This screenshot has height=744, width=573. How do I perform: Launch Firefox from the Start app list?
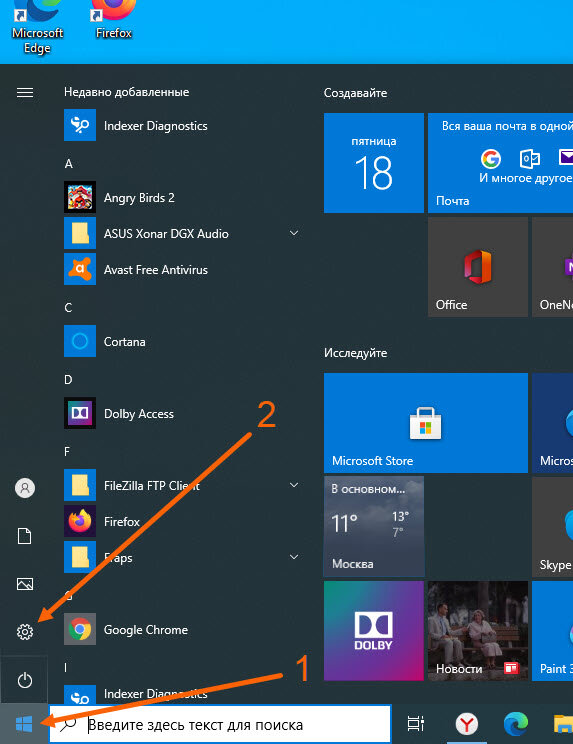click(x=183, y=521)
